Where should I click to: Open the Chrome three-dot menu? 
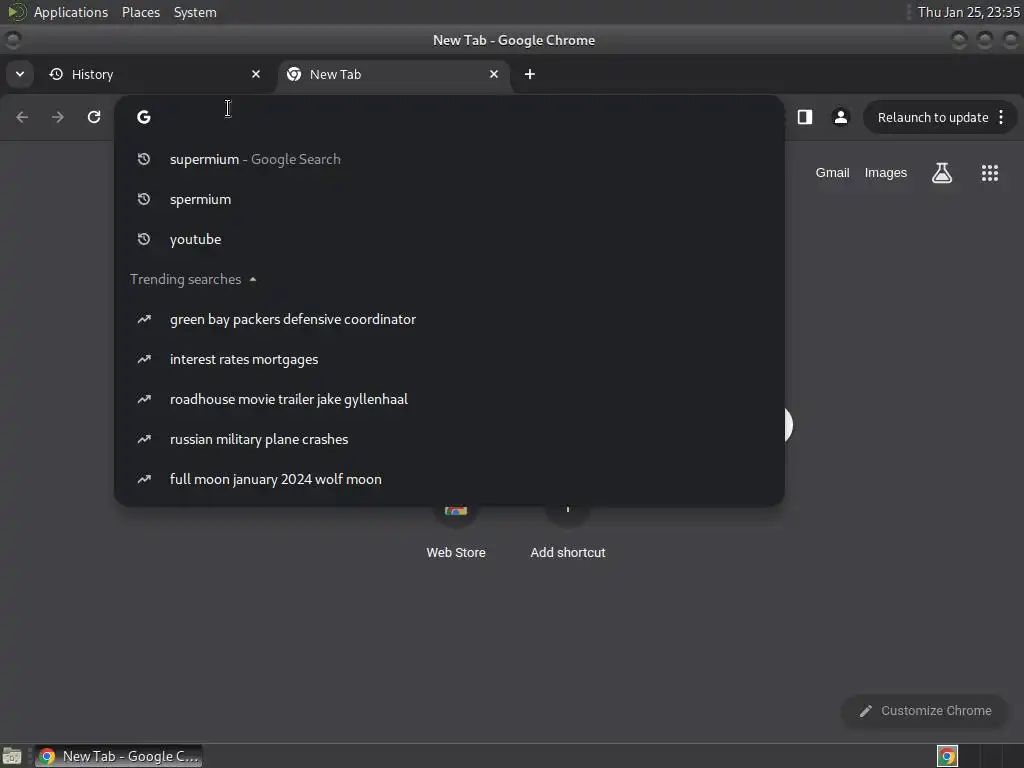coord(1001,118)
